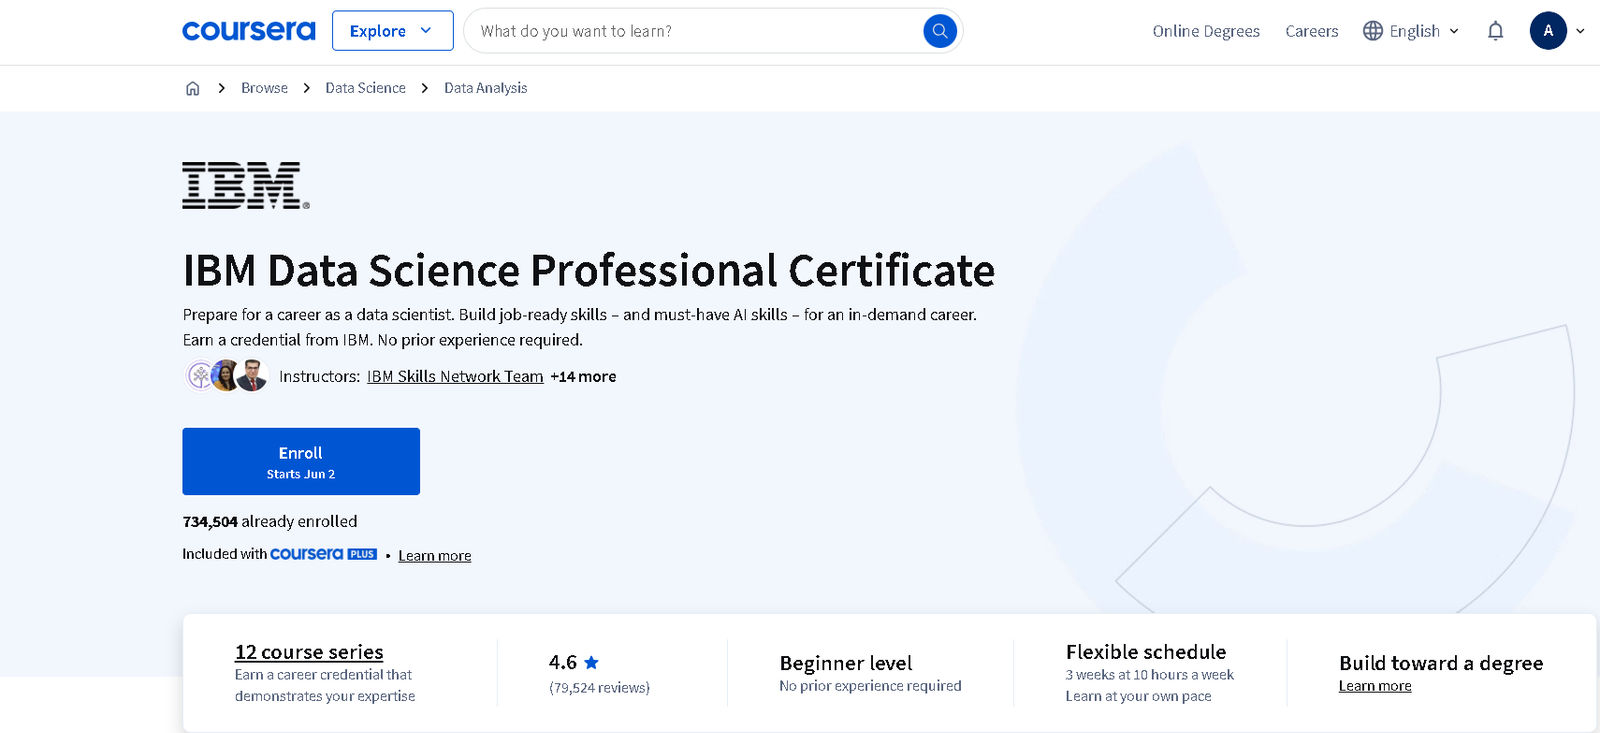
Task: Open 'Learn more' next to Coursera Plus
Action: click(434, 555)
